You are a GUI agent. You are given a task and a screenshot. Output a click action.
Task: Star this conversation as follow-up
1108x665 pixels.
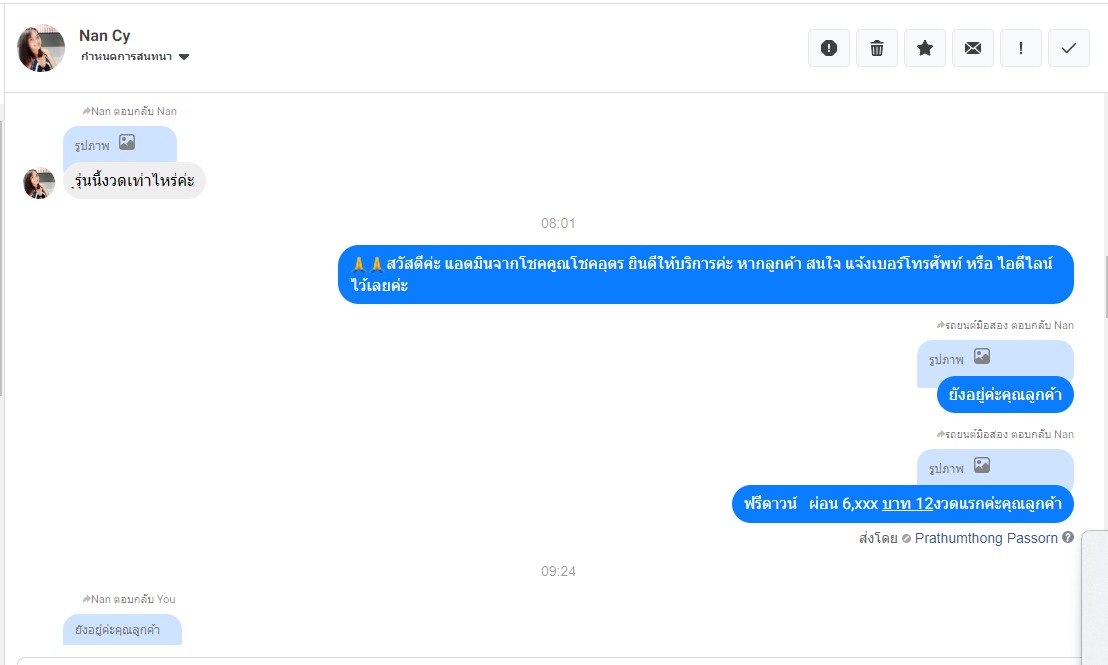tap(925, 48)
